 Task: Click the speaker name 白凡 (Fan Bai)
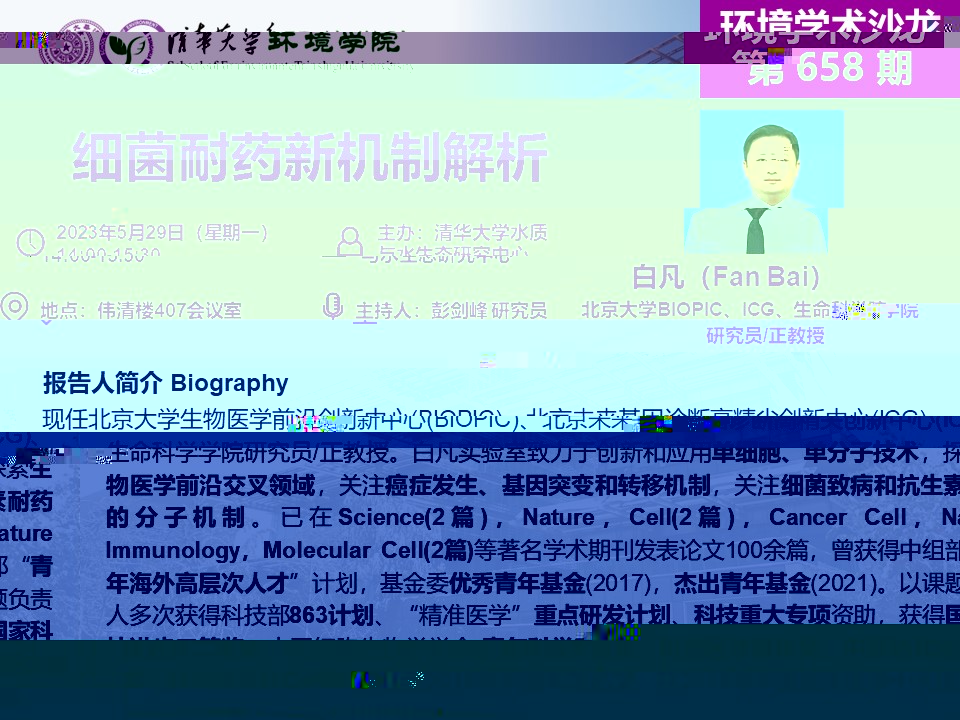726,277
